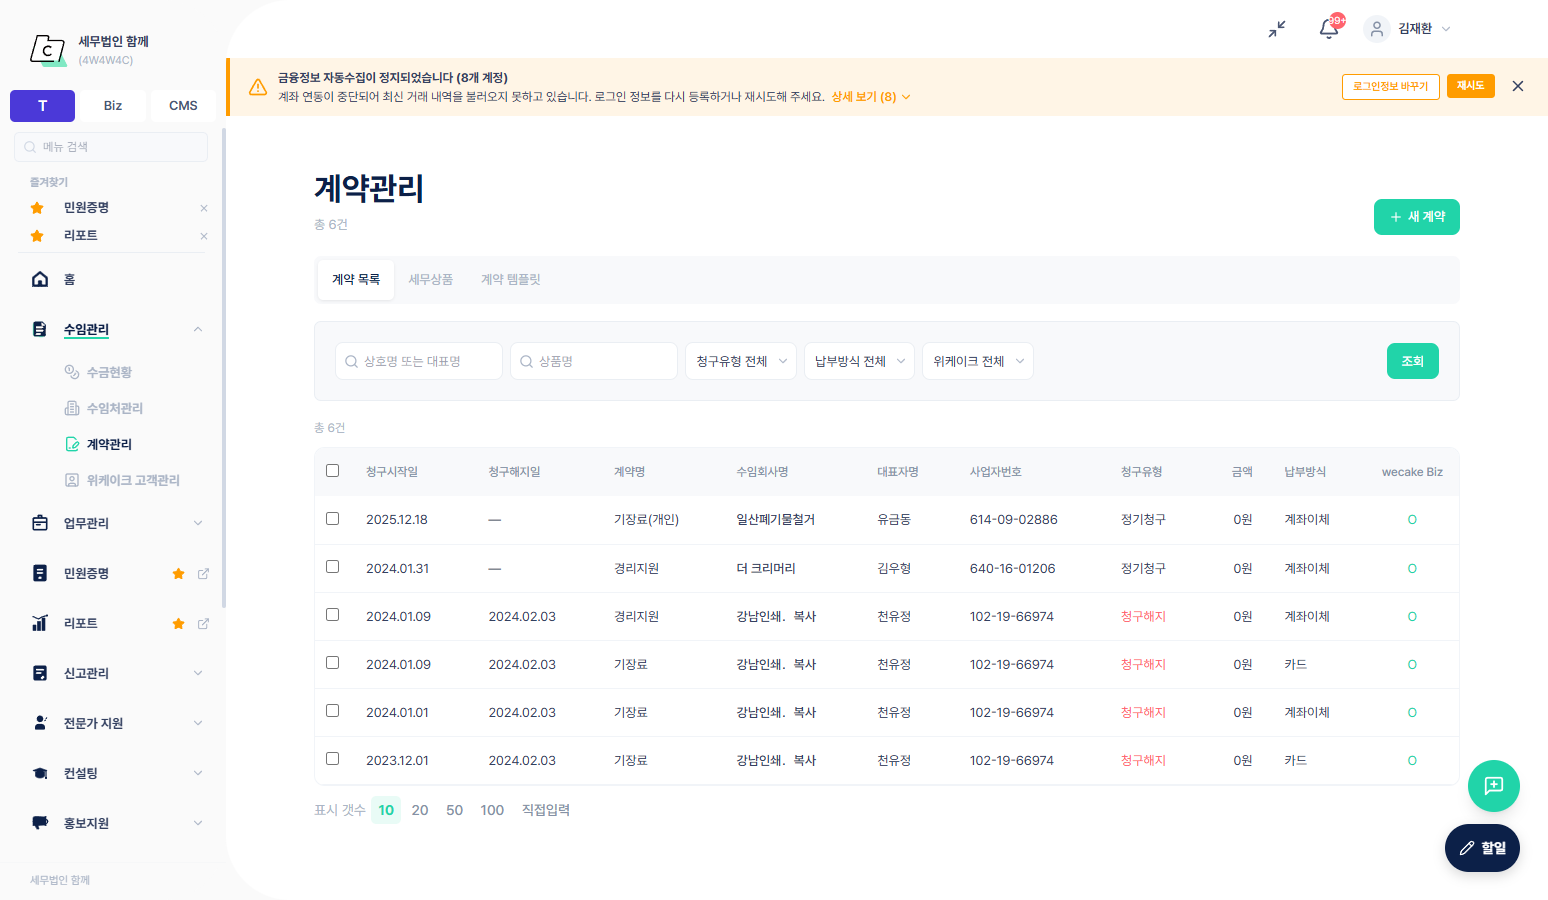
Task: Open the 위케이크 전체 dropdown
Action: tap(978, 361)
